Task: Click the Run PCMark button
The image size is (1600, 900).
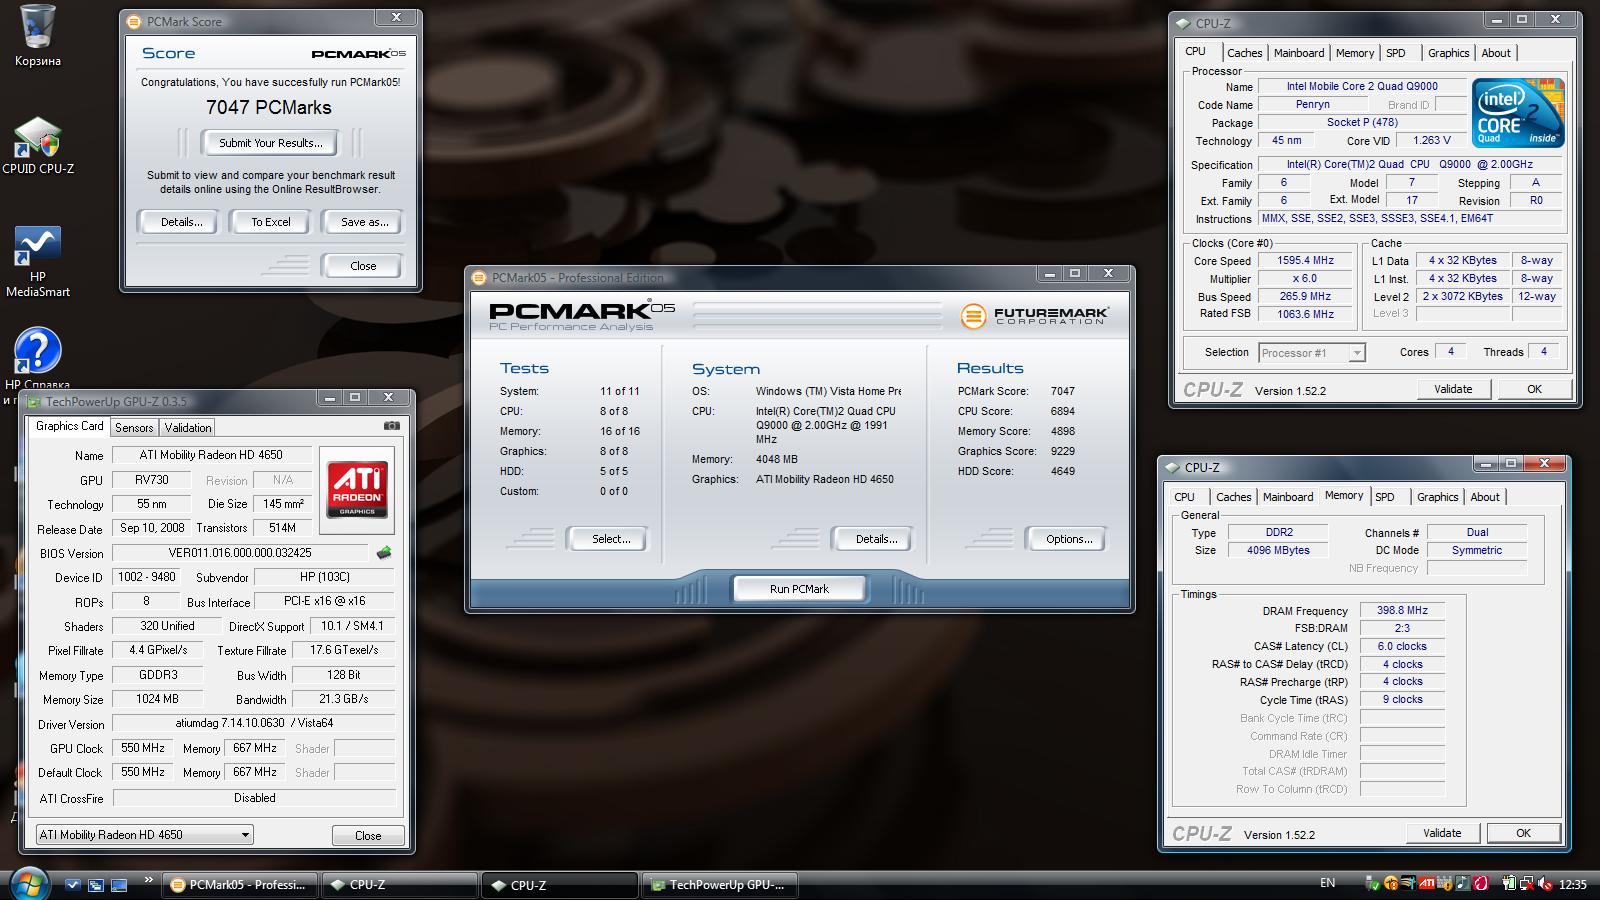Action: [x=799, y=589]
